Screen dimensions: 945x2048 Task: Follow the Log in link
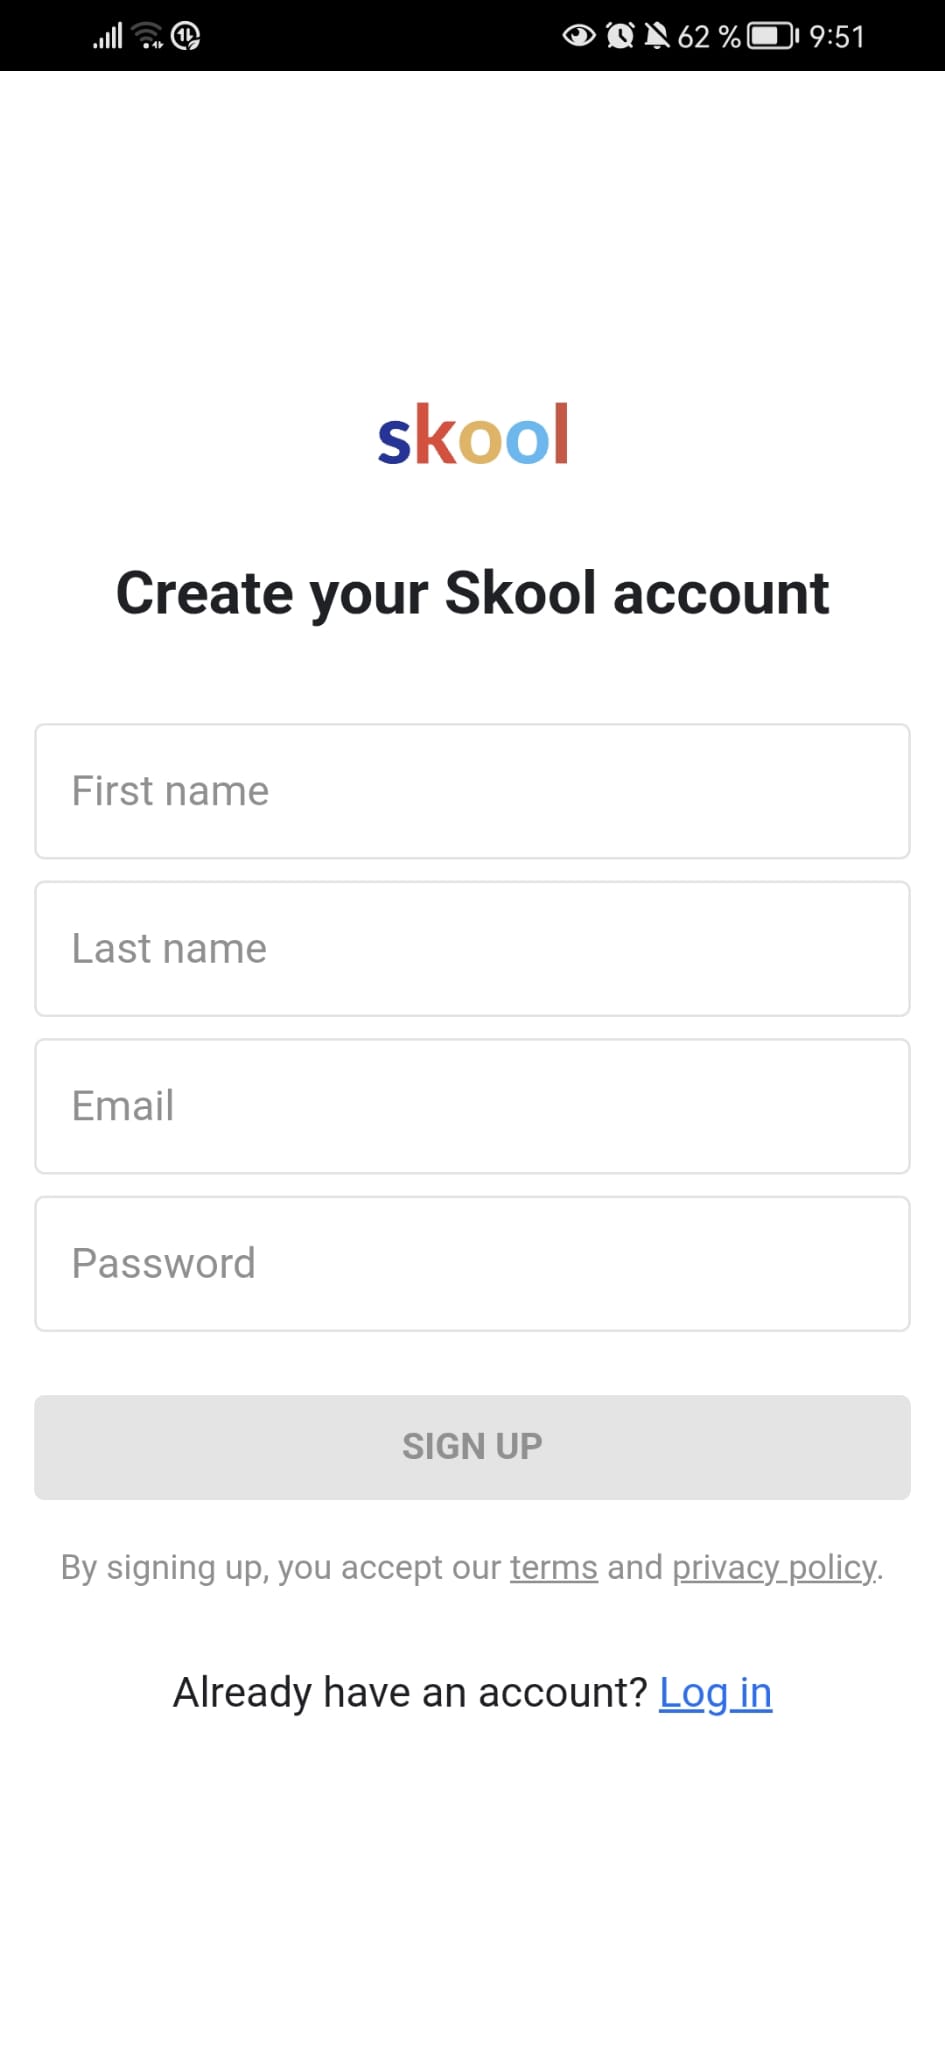tap(716, 1693)
